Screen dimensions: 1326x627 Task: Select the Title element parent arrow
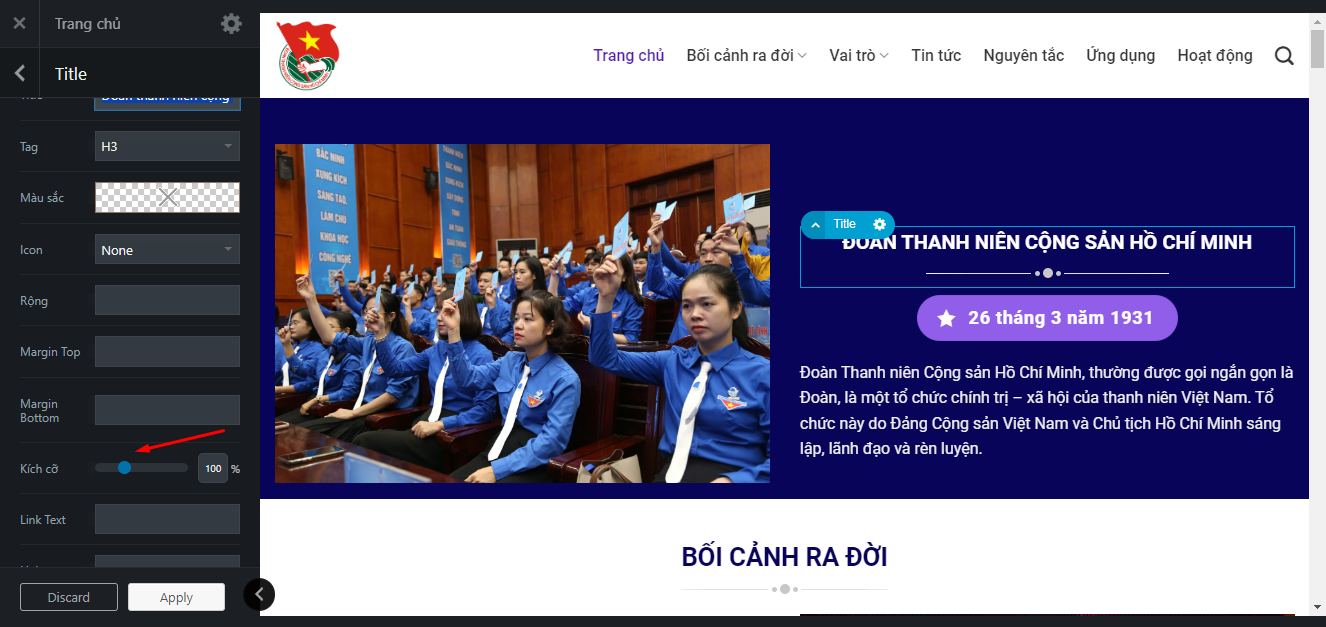coord(815,224)
